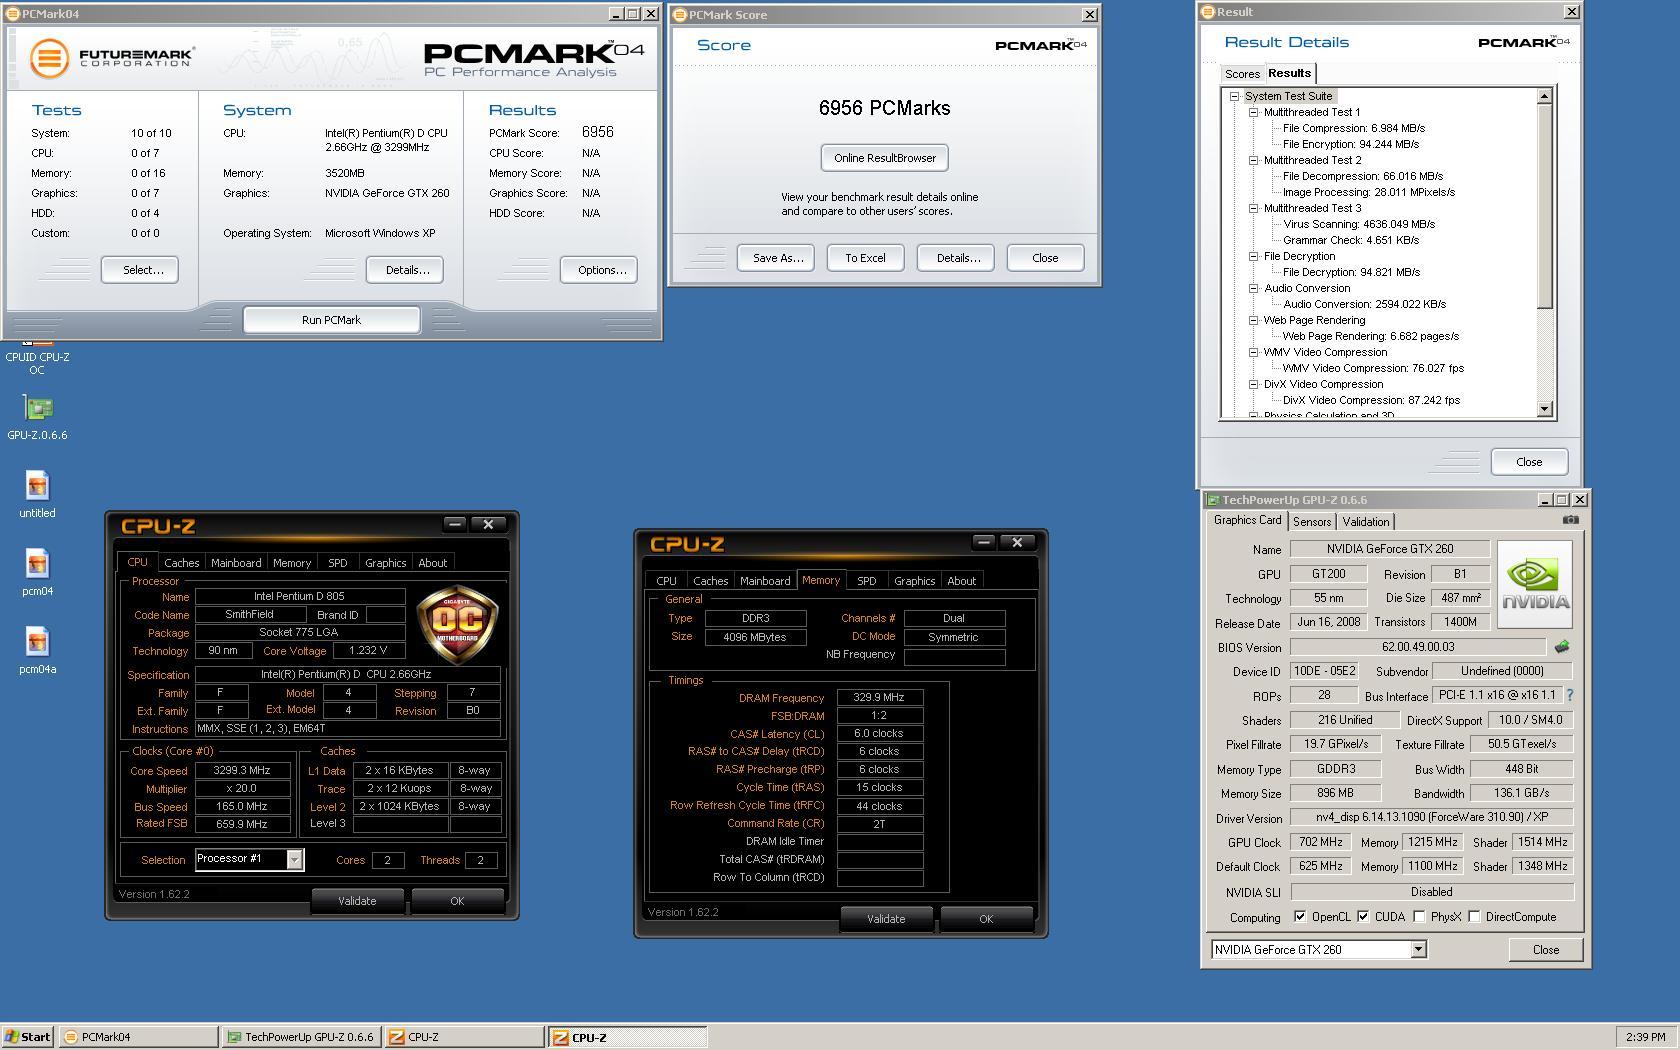Switch to Graphics tab in Memory window
Screen dimensions: 1680x1050
point(914,581)
